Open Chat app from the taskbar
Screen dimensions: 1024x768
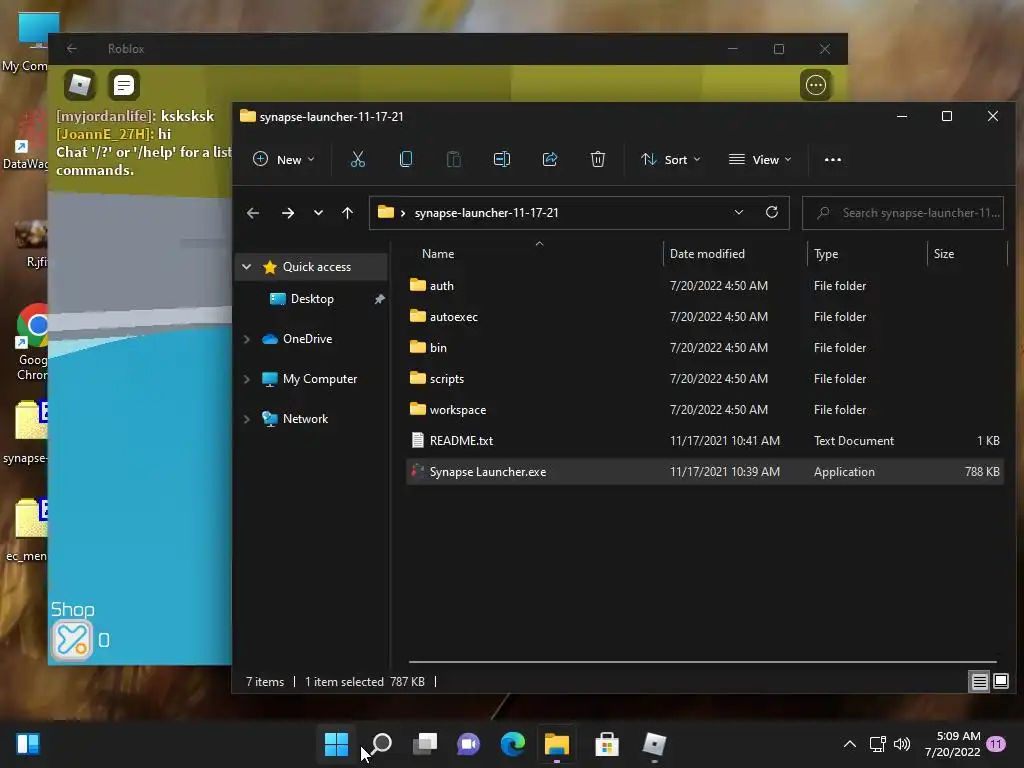468,744
